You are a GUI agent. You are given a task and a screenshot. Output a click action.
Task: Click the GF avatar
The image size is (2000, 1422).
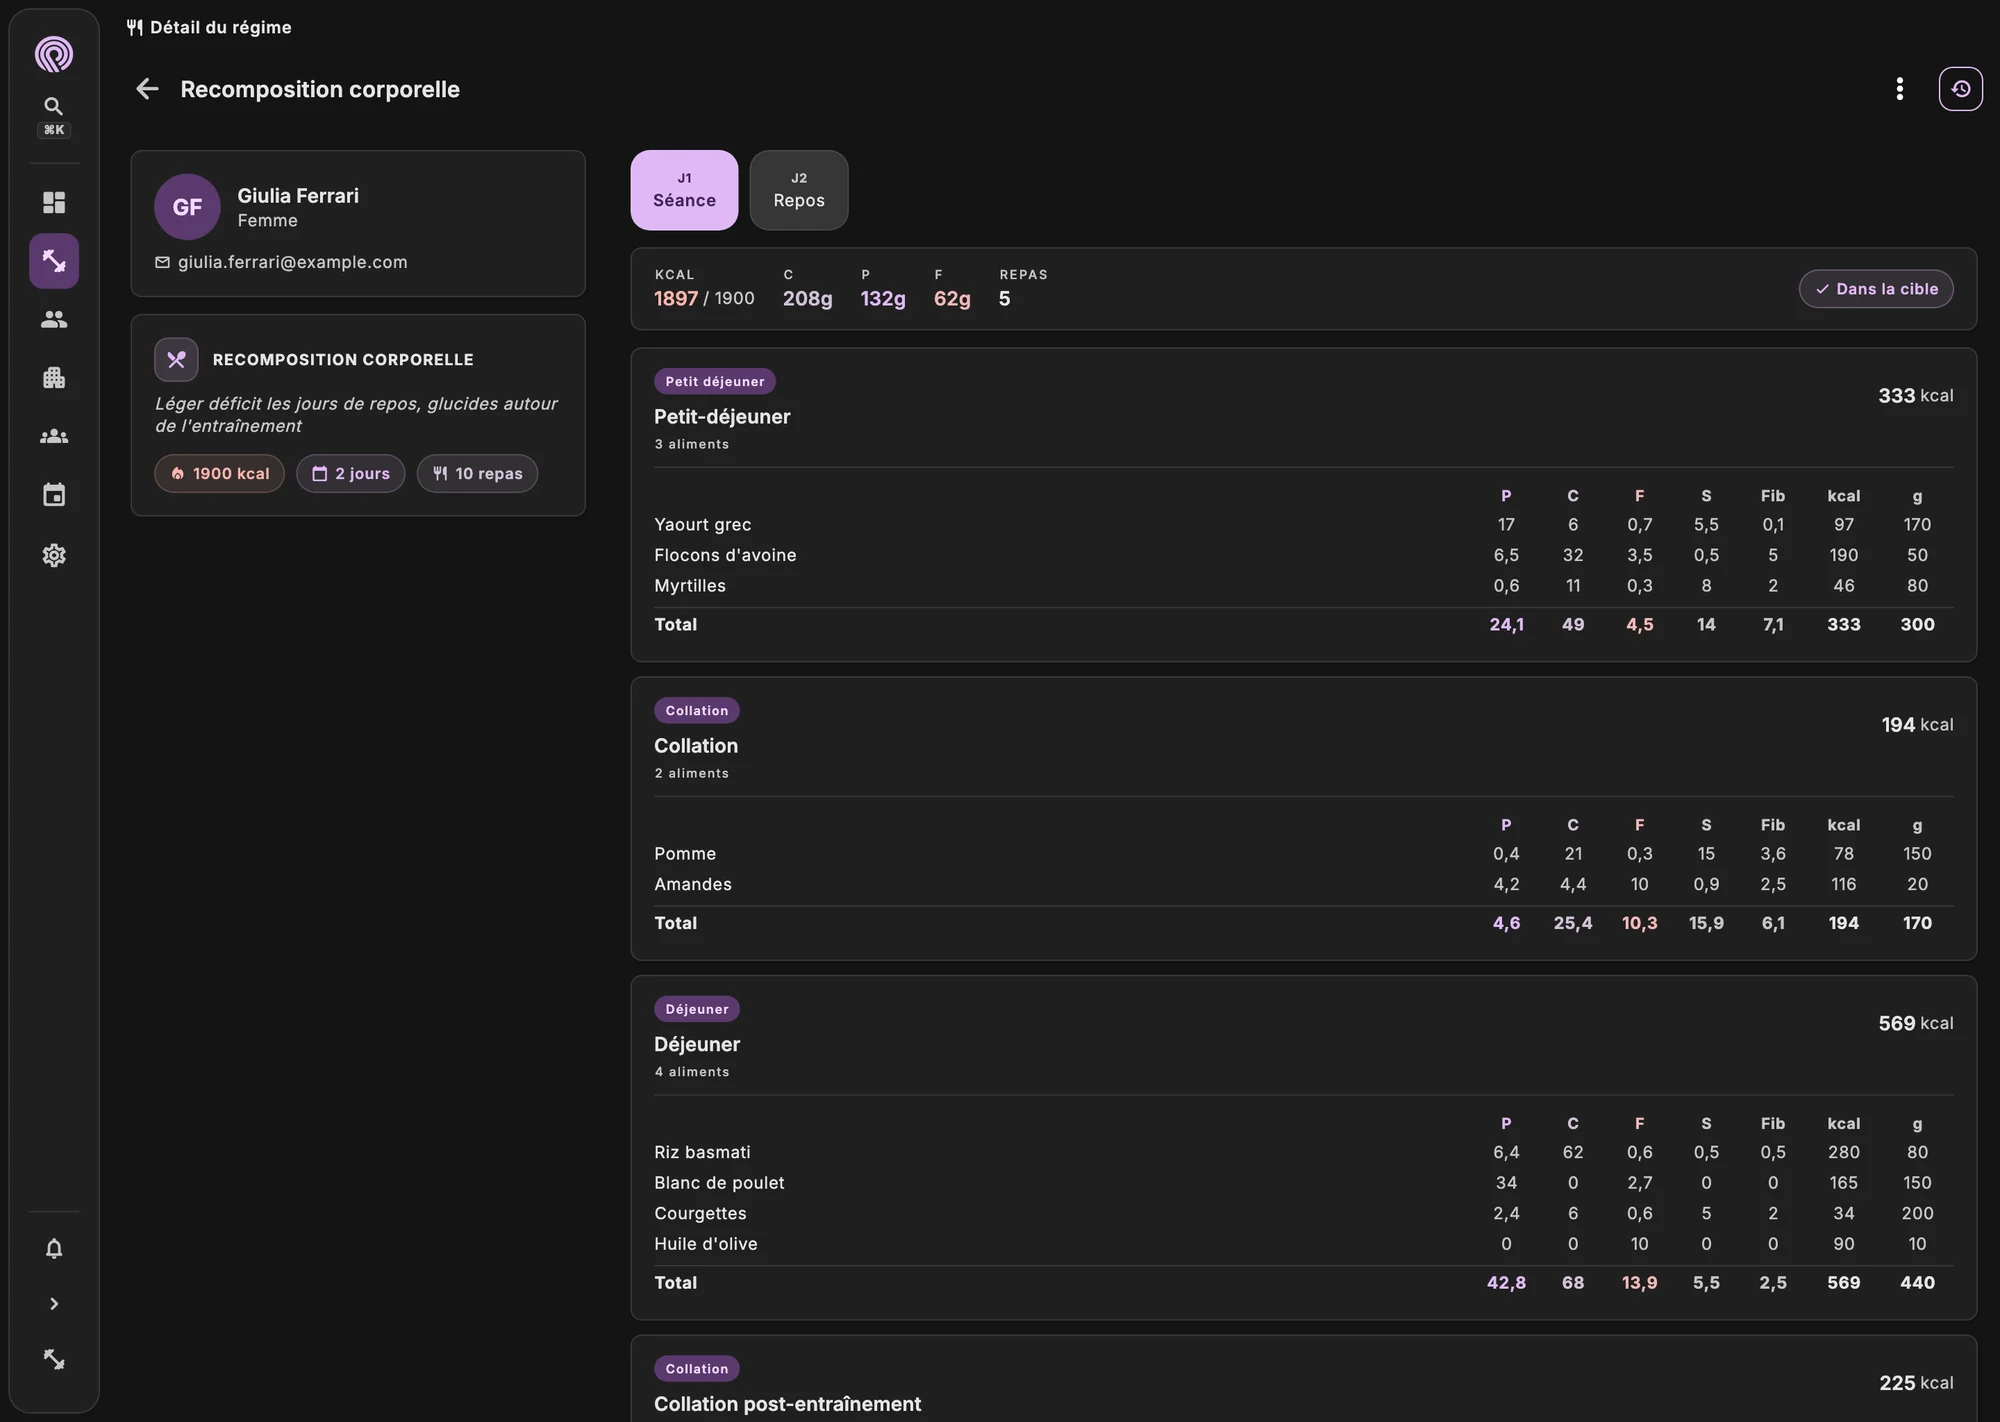click(187, 207)
